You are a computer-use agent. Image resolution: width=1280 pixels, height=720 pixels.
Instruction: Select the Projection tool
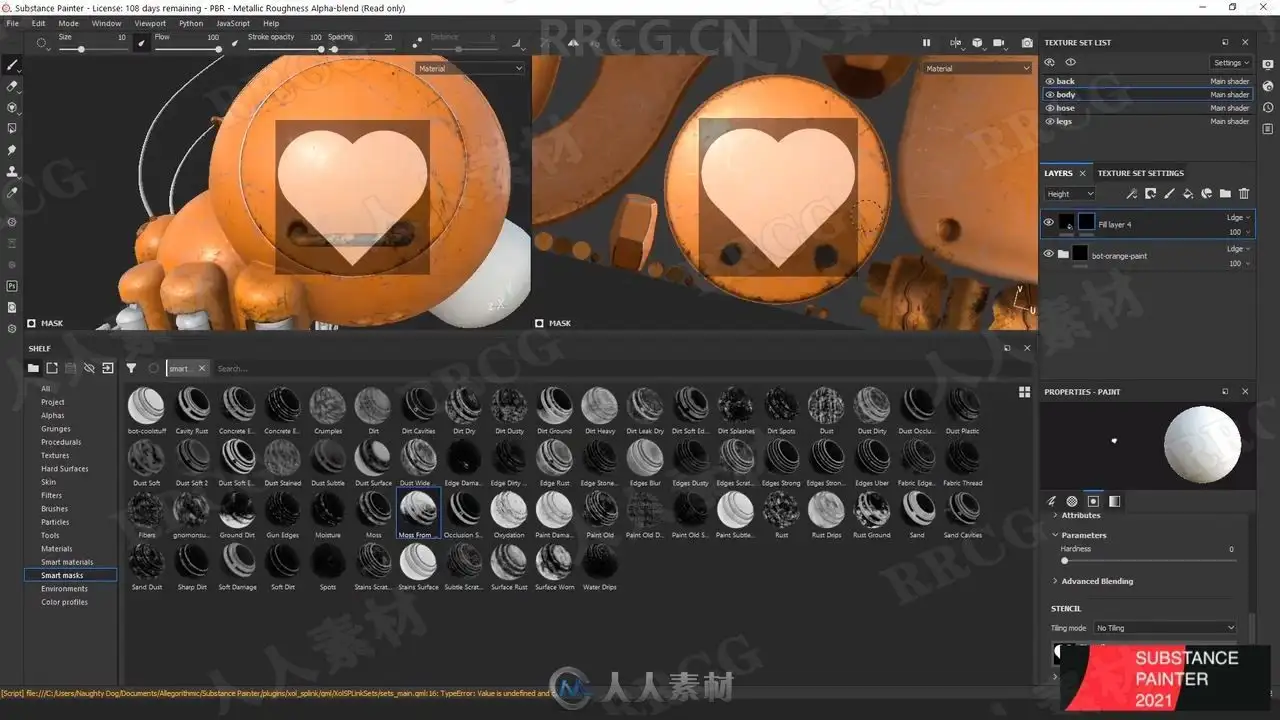pos(12,107)
